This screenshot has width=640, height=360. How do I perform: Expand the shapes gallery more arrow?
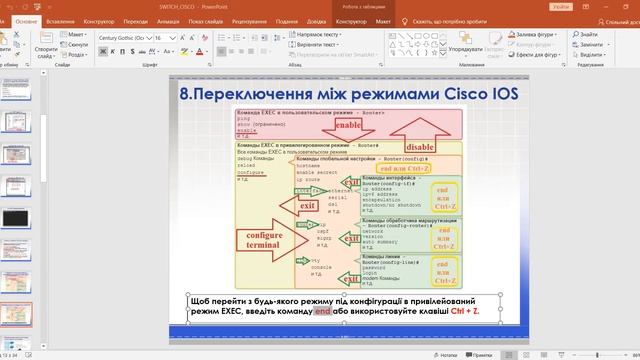click(x=443, y=53)
